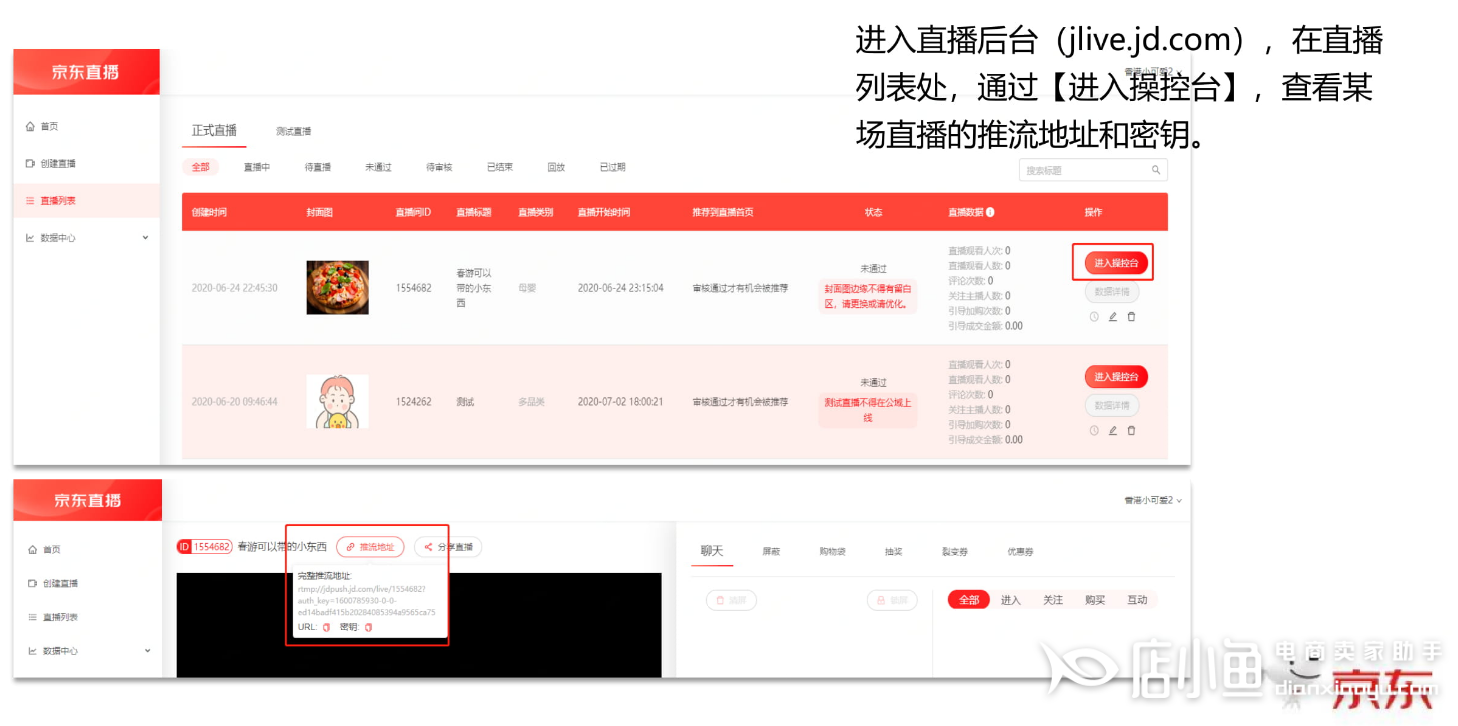
Task: Click edit pencil icon in row 1554682
Action: (x=1113, y=317)
